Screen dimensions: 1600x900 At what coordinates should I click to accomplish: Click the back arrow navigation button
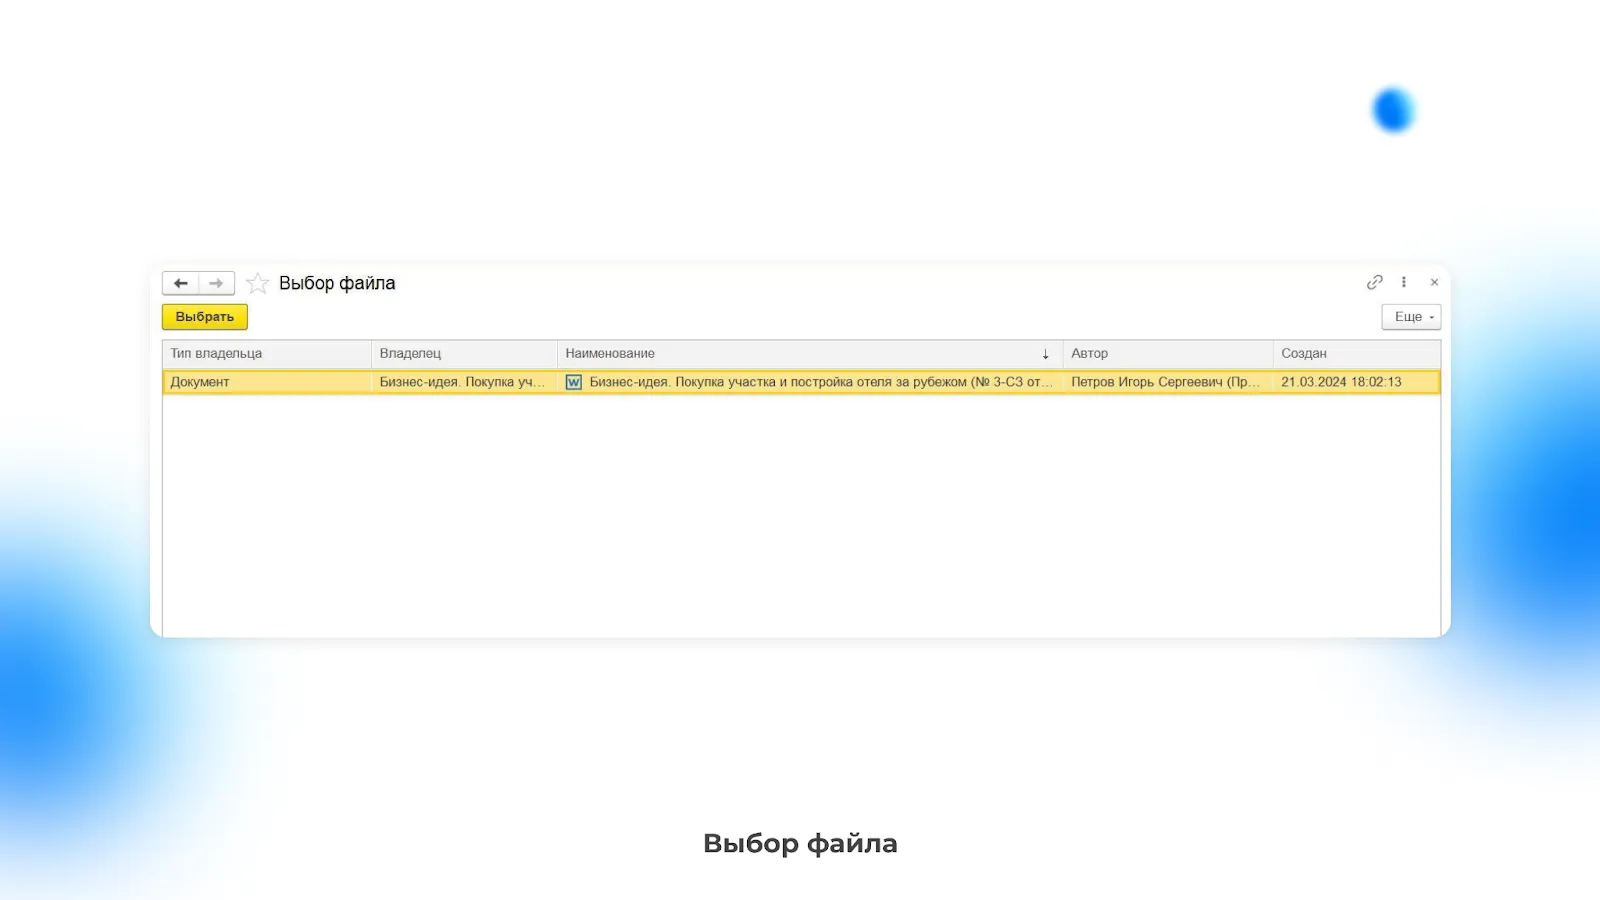click(180, 283)
